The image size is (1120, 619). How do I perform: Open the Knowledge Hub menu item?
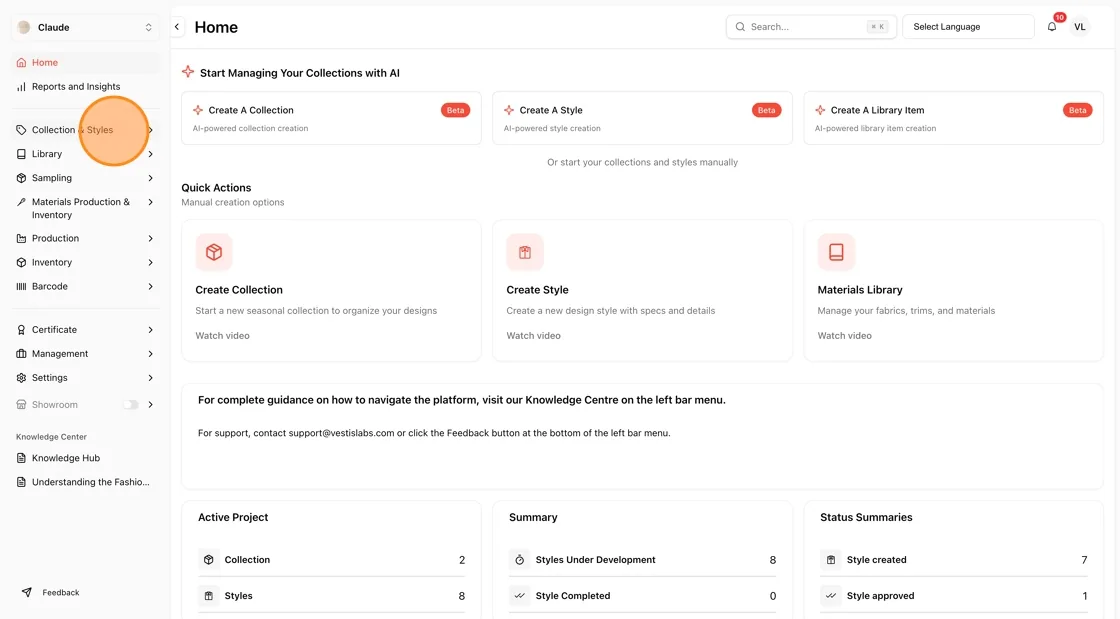click(85, 458)
